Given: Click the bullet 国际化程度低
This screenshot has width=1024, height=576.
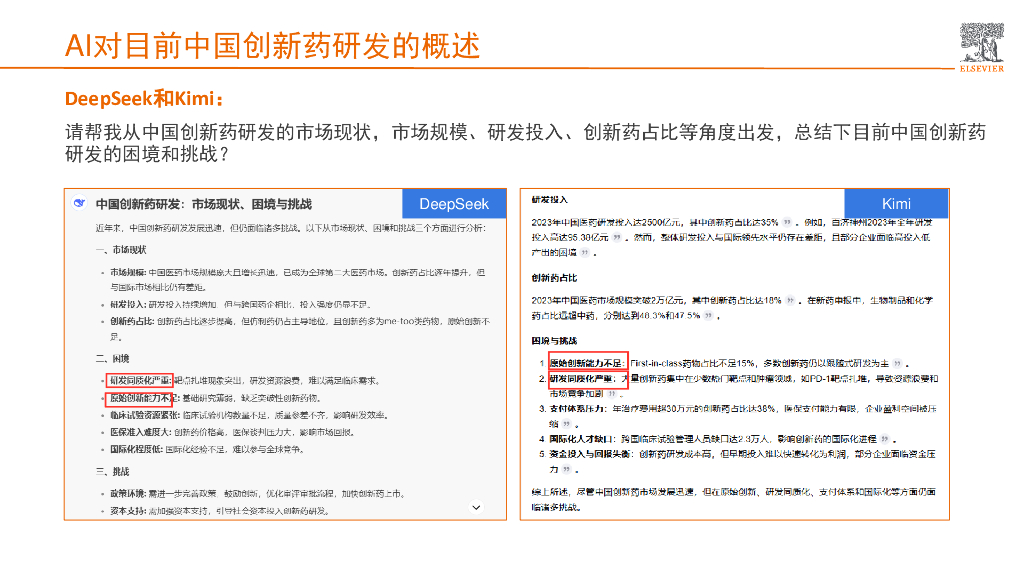Looking at the screenshot, I should click(x=136, y=449).
